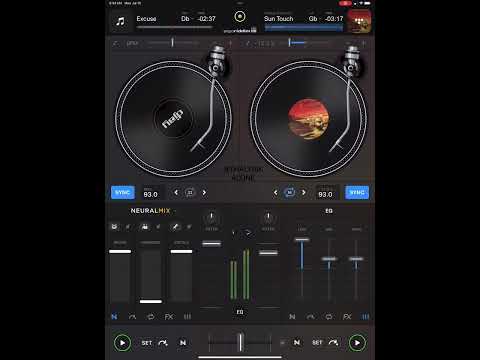Select the Sun Touch track title

coord(279,19)
